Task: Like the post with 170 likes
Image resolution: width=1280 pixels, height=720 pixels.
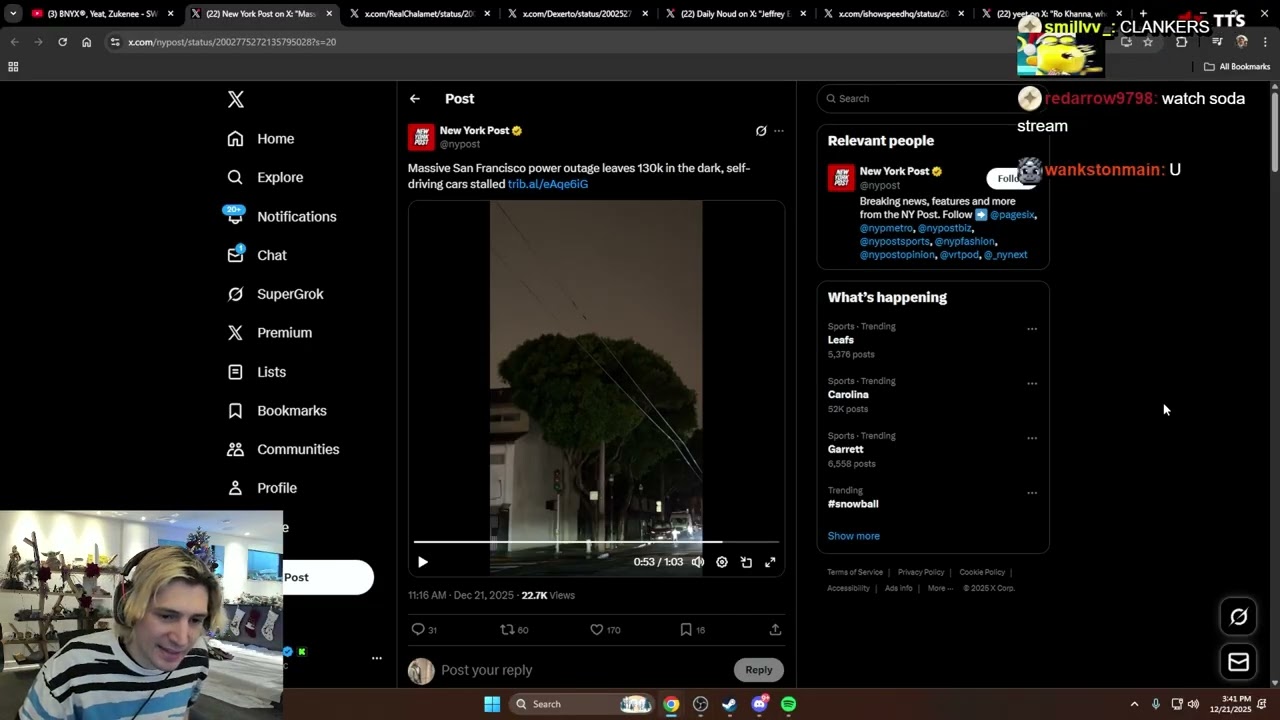Action: click(x=605, y=630)
